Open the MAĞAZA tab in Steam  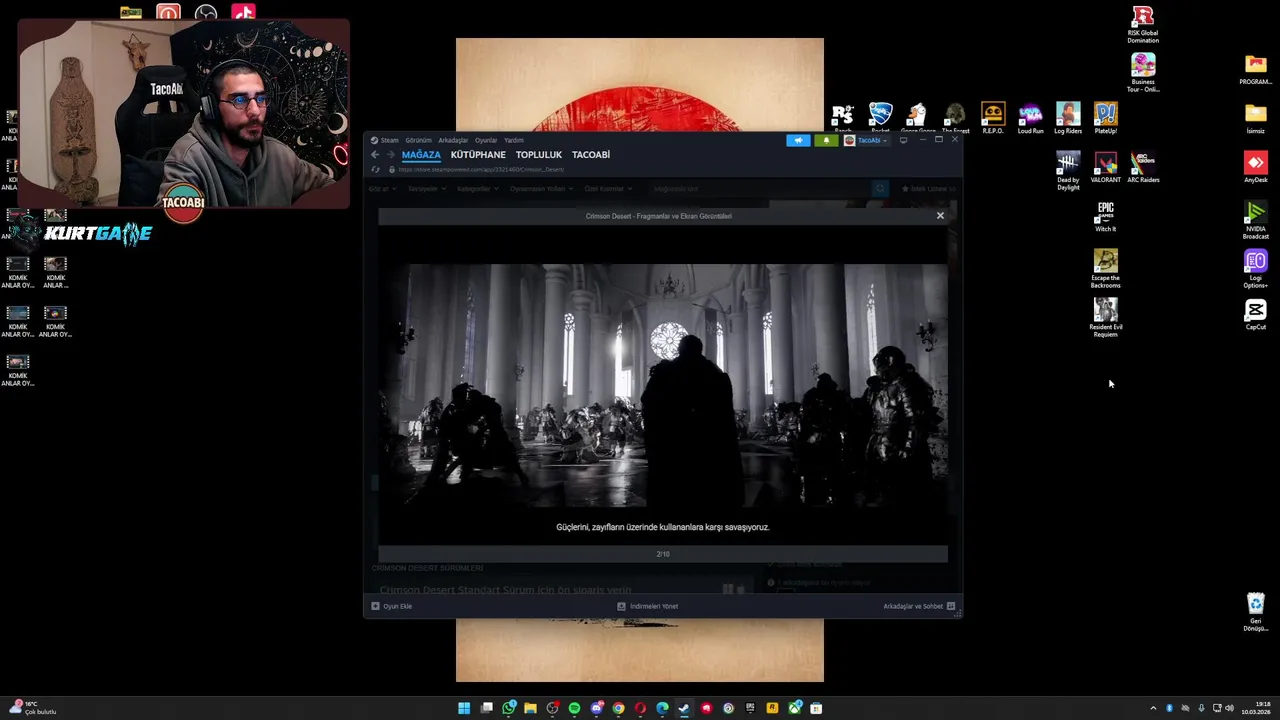(x=421, y=155)
